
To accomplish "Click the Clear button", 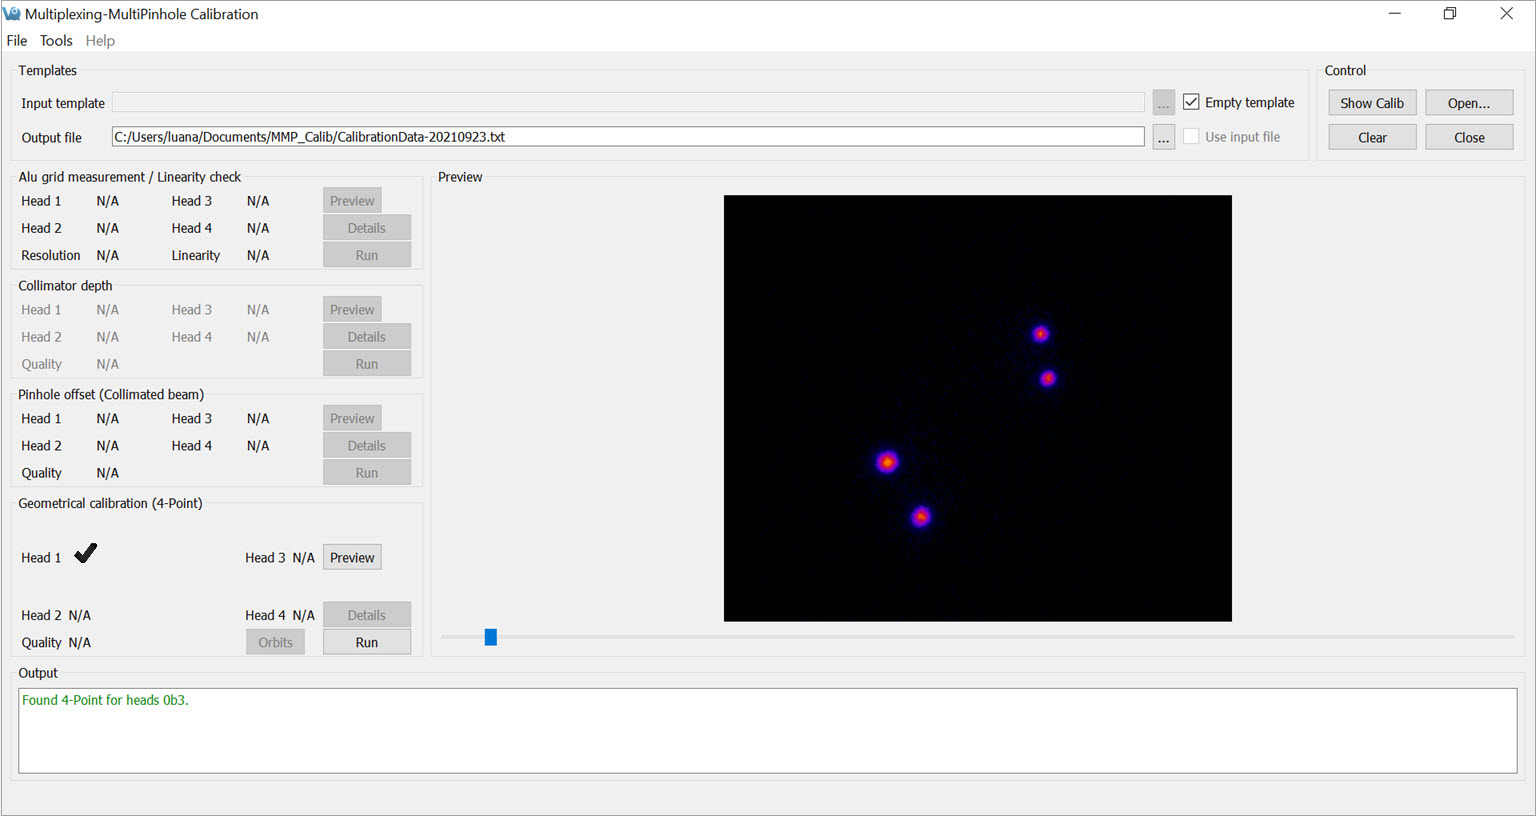I will tap(1371, 138).
